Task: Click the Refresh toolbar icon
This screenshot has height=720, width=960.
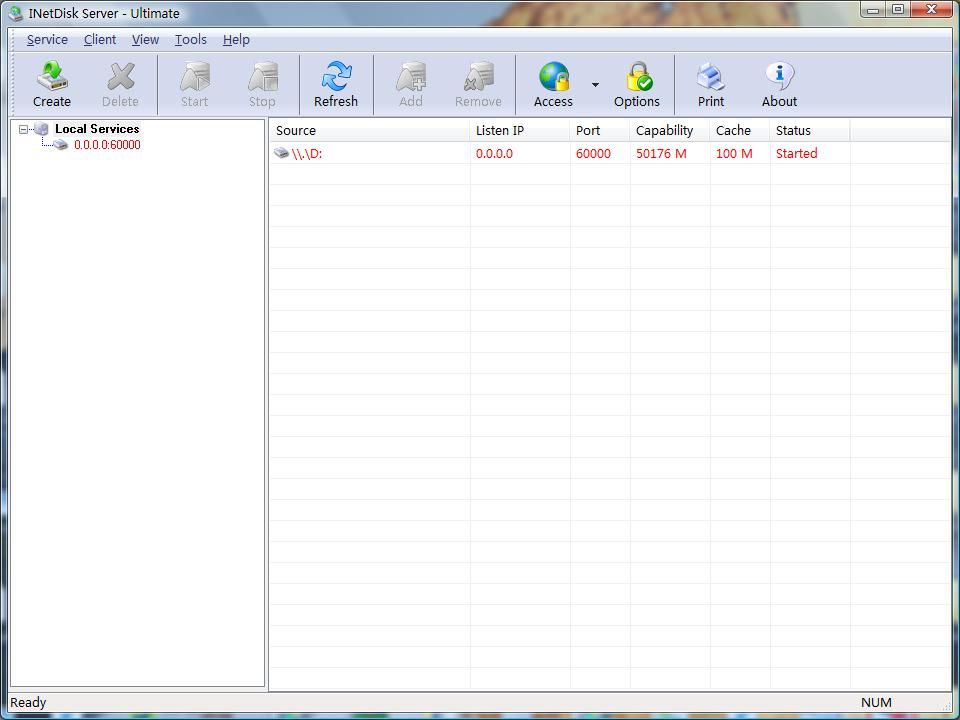Action: (336, 78)
